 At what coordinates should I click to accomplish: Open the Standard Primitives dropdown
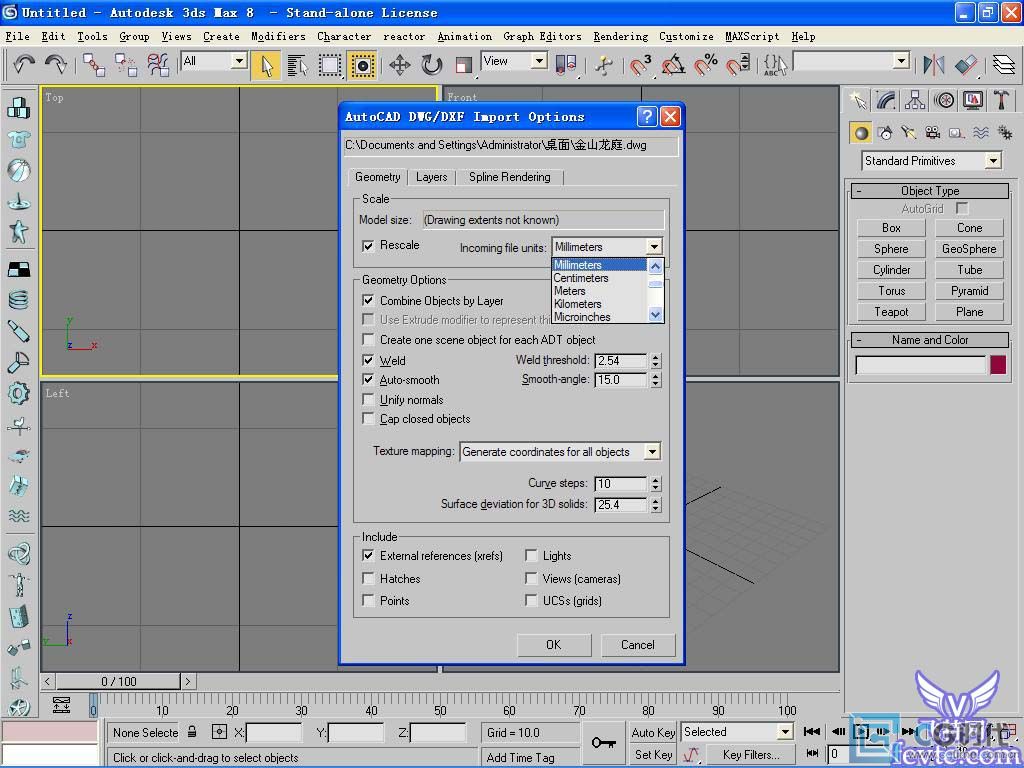pos(933,161)
